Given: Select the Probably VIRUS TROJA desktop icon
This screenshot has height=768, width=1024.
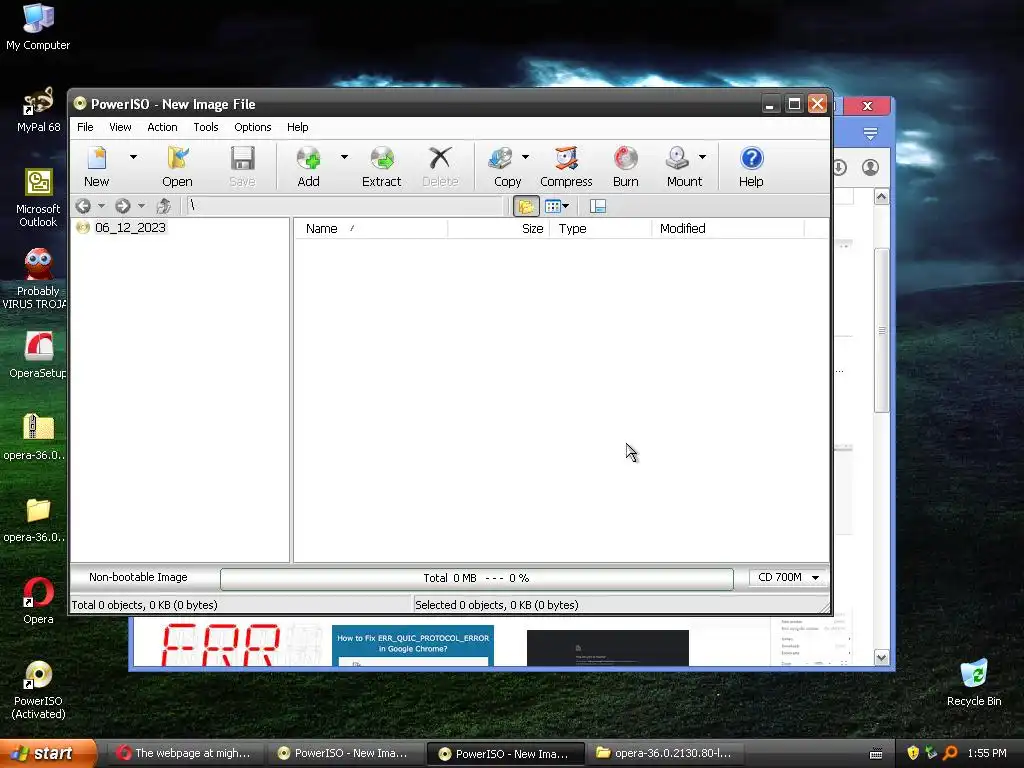Looking at the screenshot, I should tap(38, 280).
